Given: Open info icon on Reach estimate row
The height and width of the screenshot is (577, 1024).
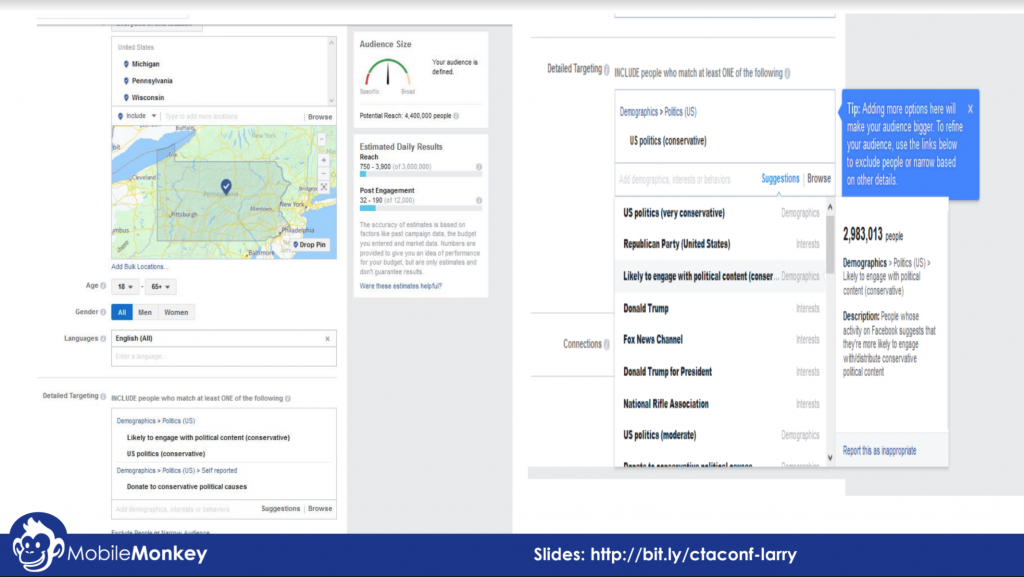Looking at the screenshot, I should [x=479, y=167].
